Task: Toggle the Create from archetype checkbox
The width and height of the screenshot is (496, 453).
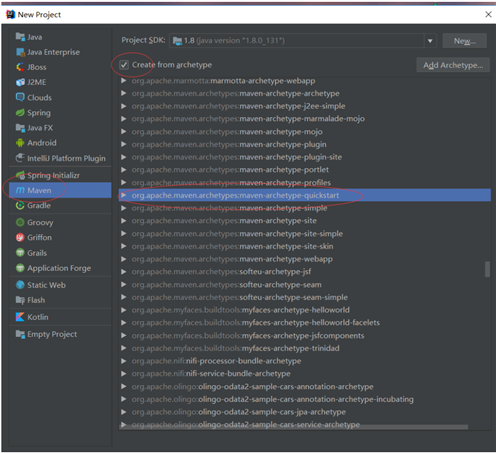Action: click(x=124, y=65)
